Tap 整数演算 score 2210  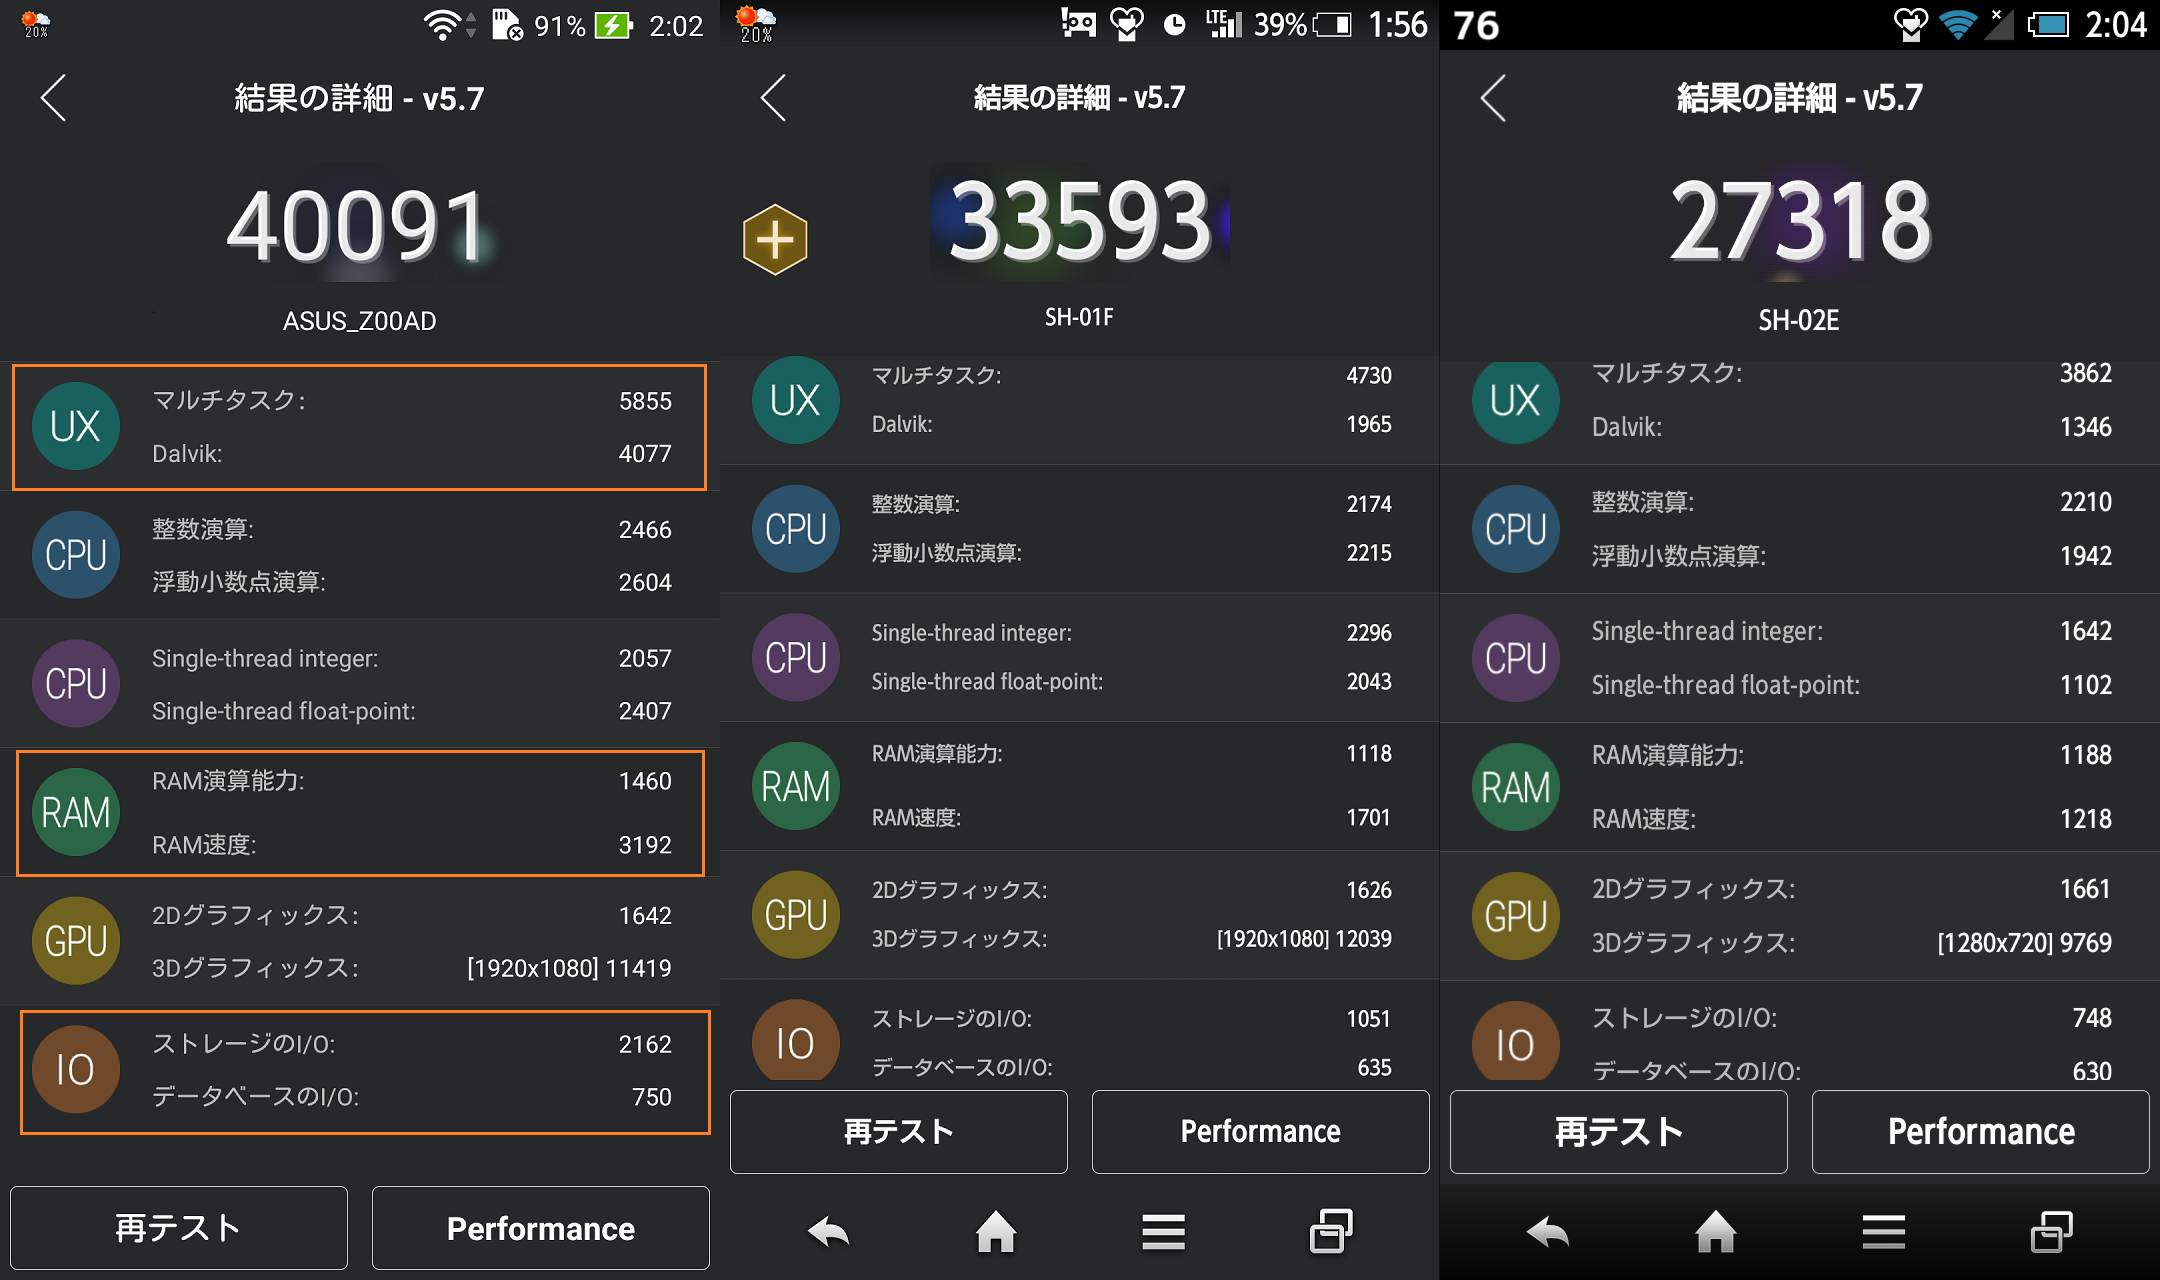pos(2086,502)
